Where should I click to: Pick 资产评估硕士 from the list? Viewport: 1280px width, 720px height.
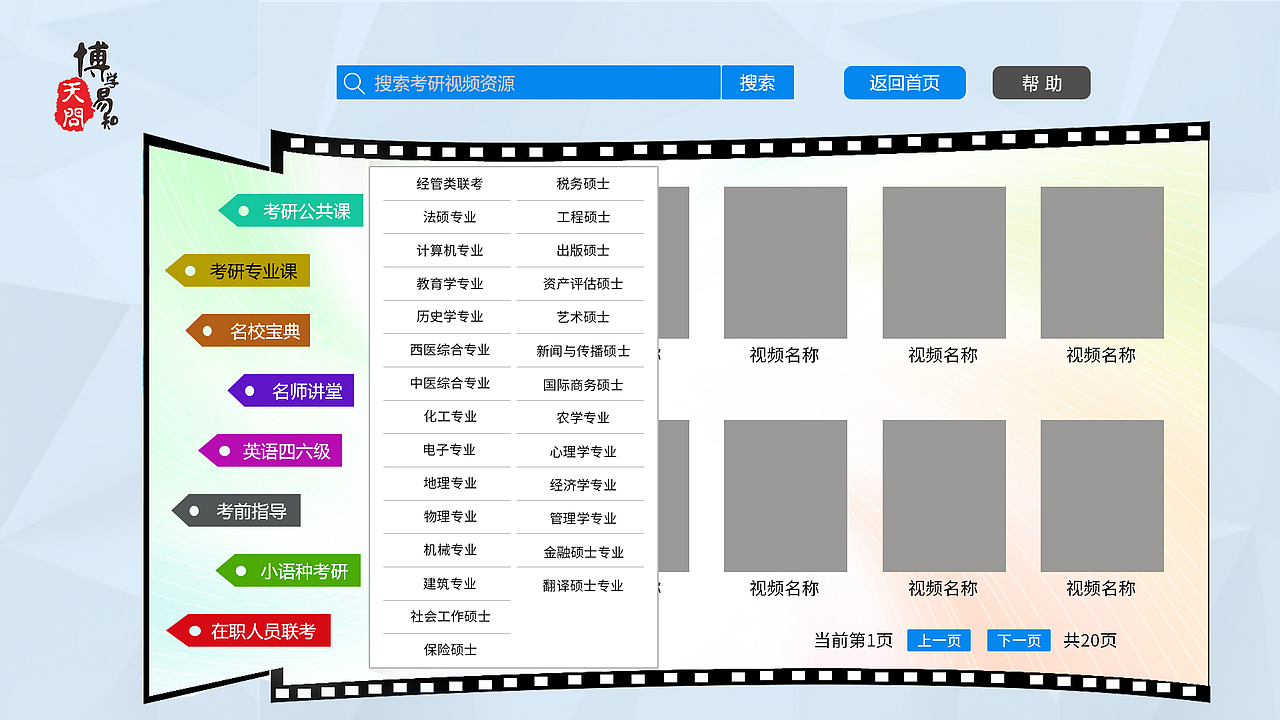tap(583, 284)
